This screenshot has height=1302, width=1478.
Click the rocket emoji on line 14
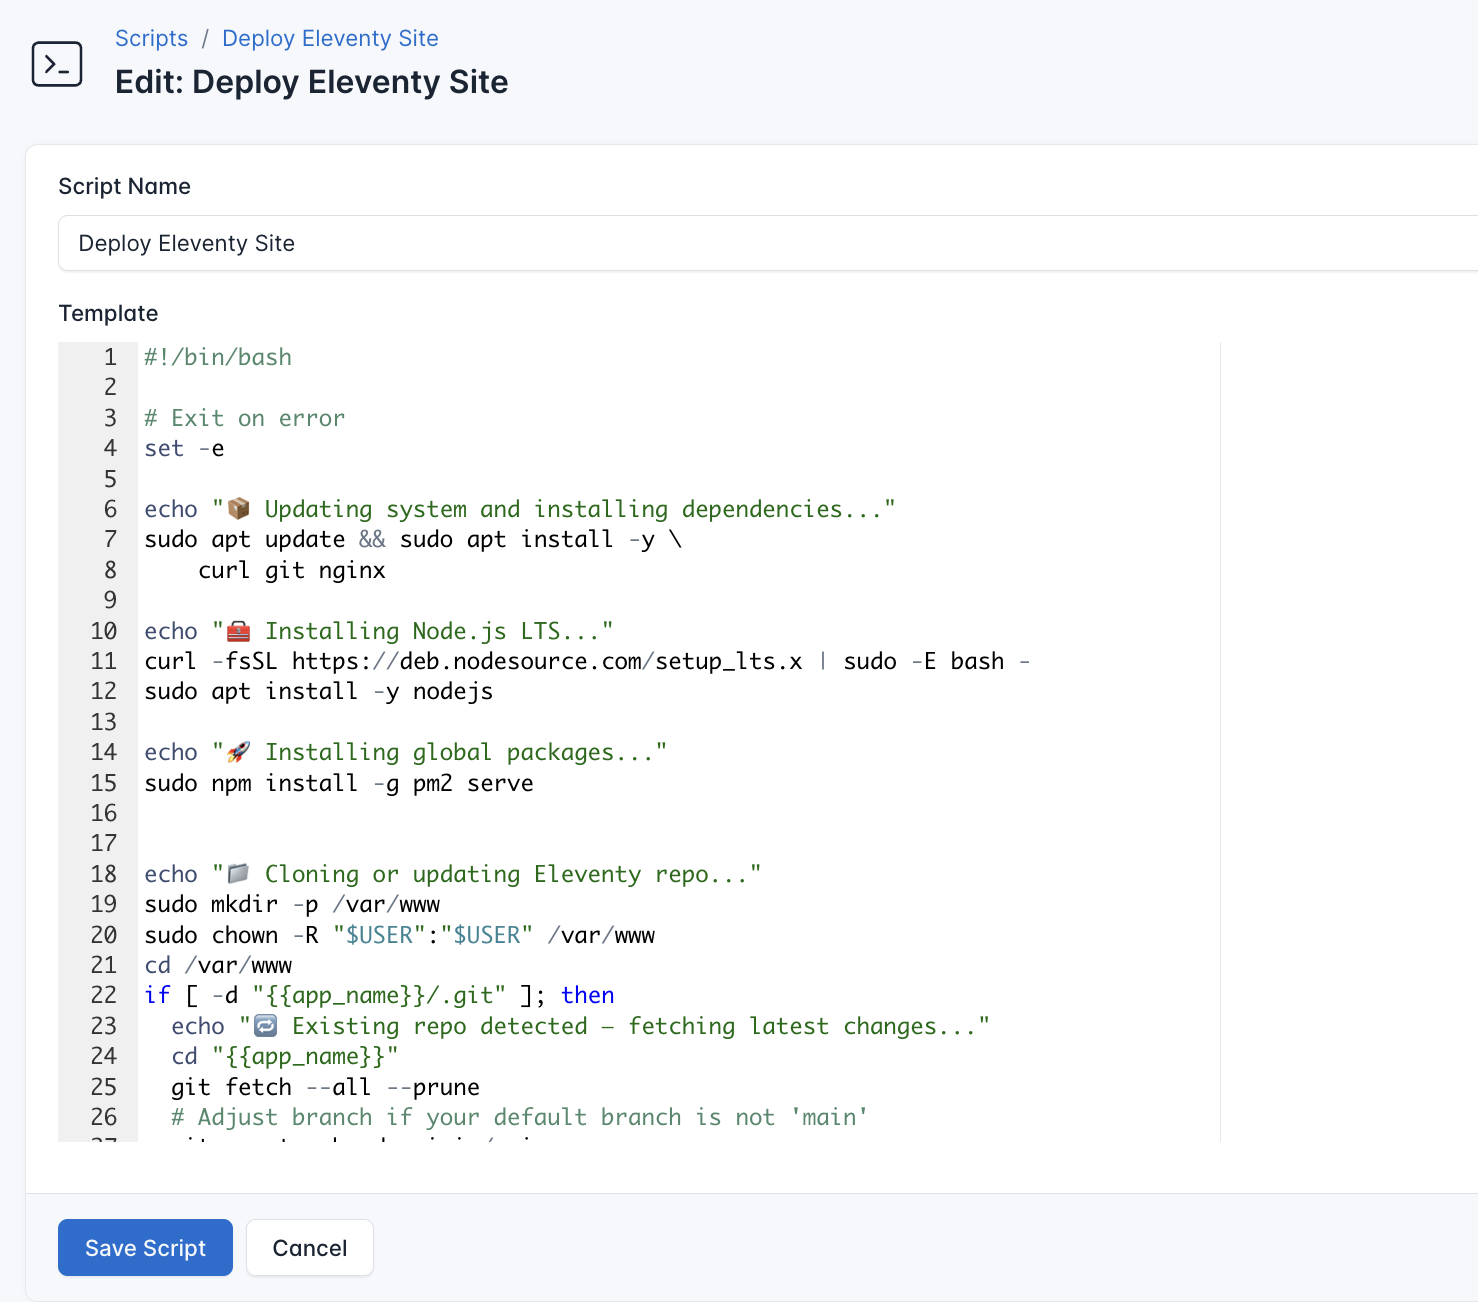pos(237,751)
